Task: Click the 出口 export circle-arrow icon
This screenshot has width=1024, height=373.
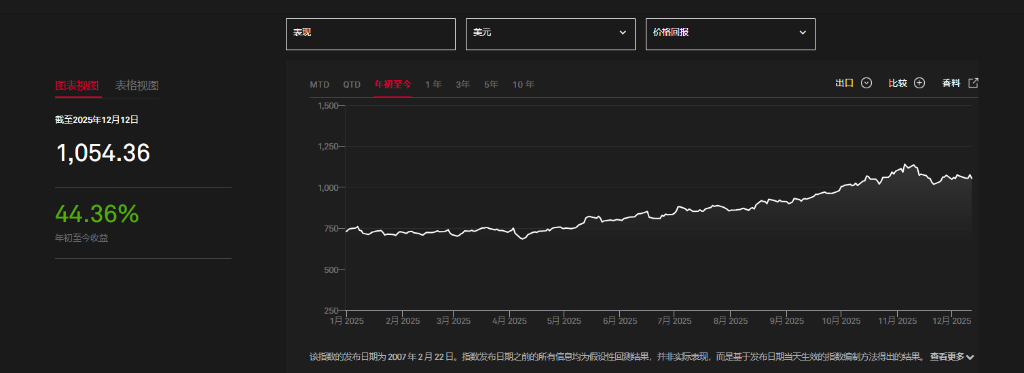Action: 867,83
